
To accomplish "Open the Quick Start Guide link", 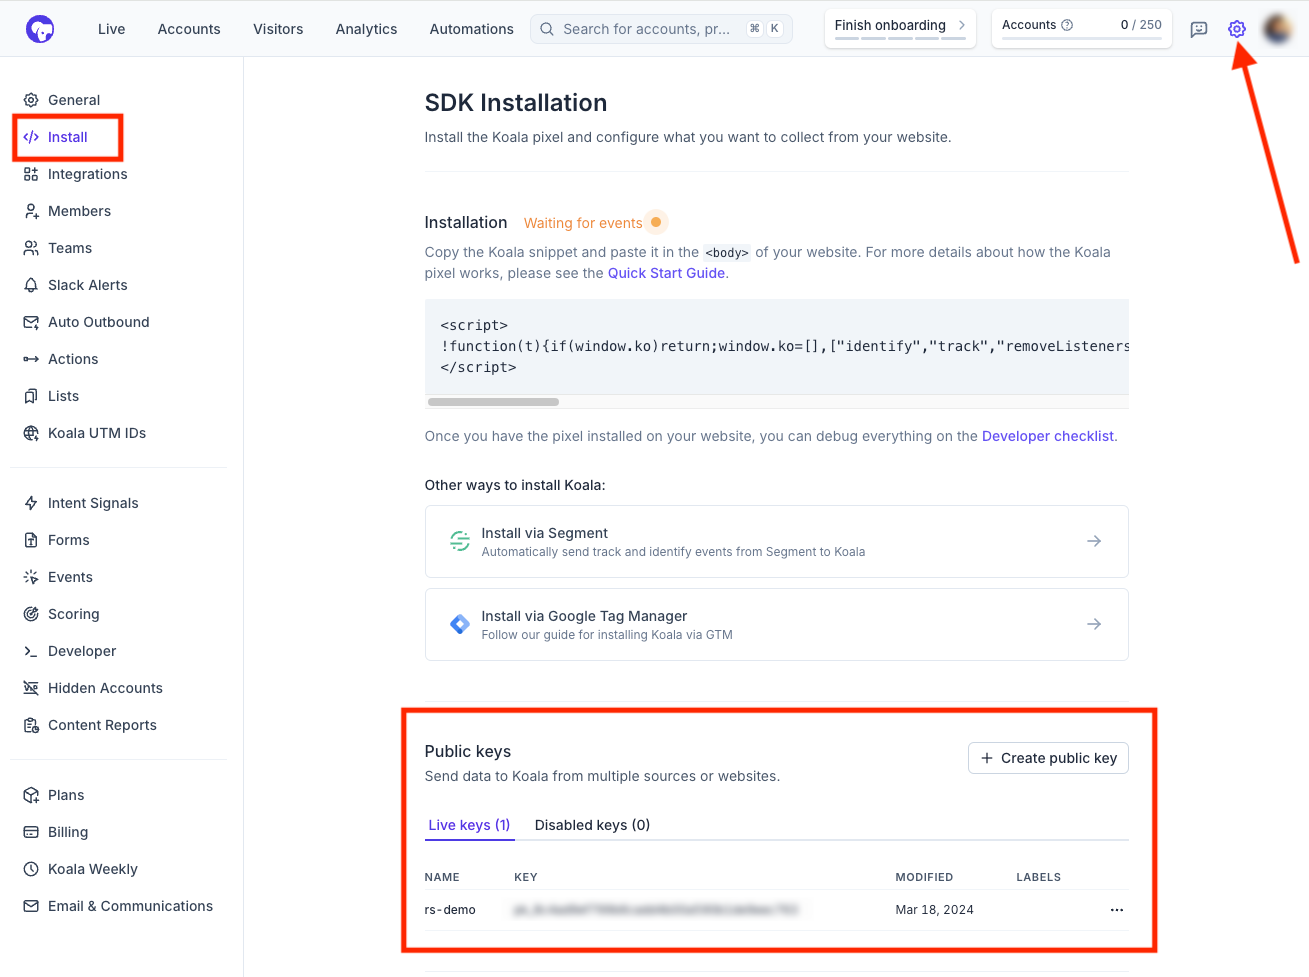I will [666, 273].
